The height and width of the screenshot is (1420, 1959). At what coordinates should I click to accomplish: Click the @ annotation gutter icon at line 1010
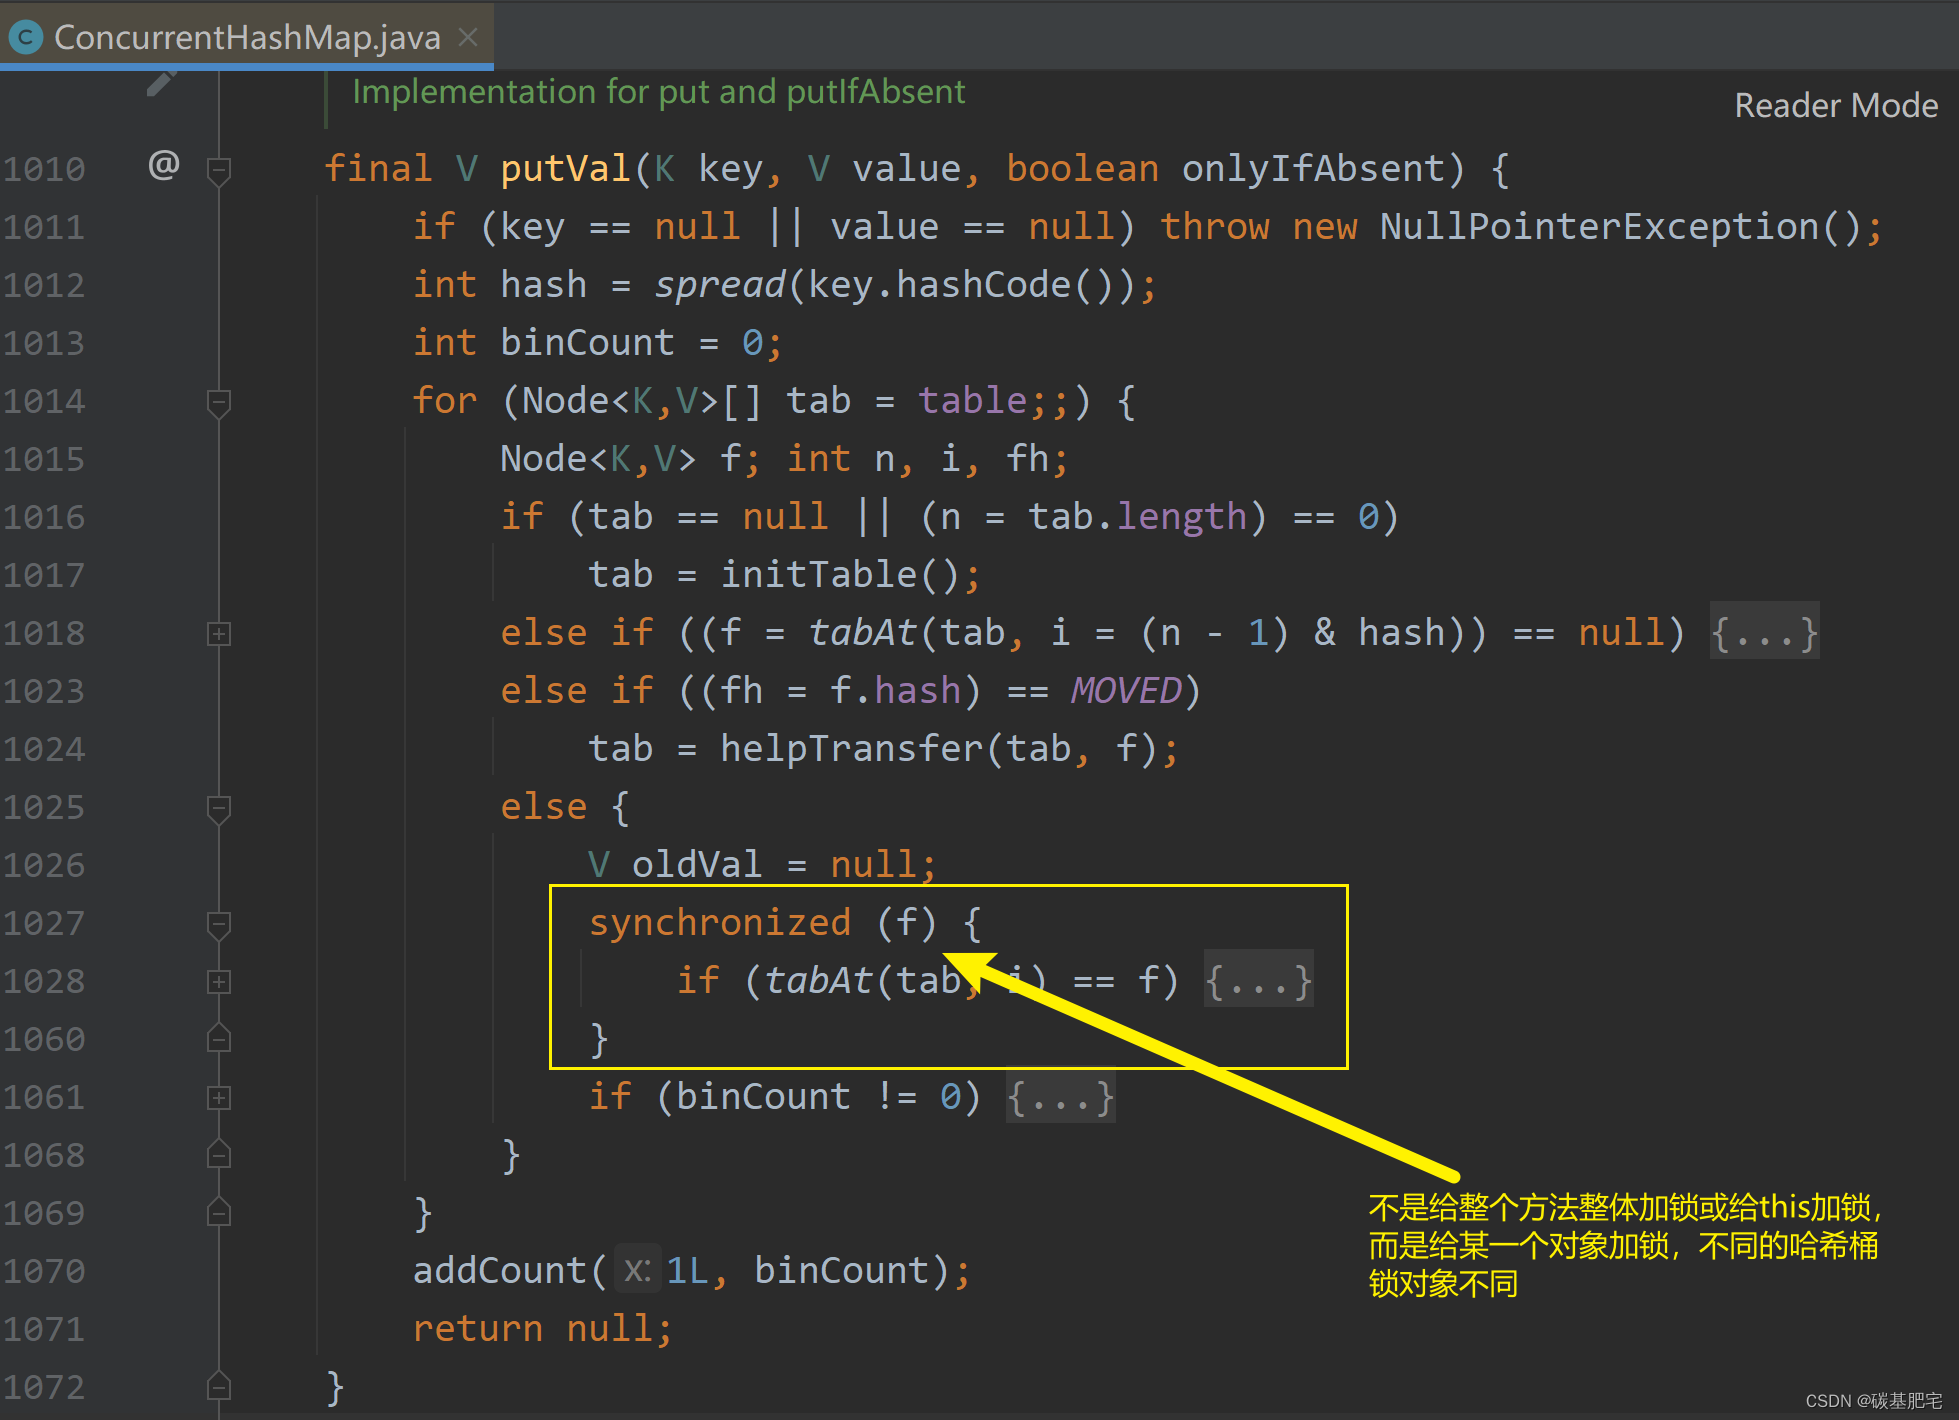click(x=164, y=165)
